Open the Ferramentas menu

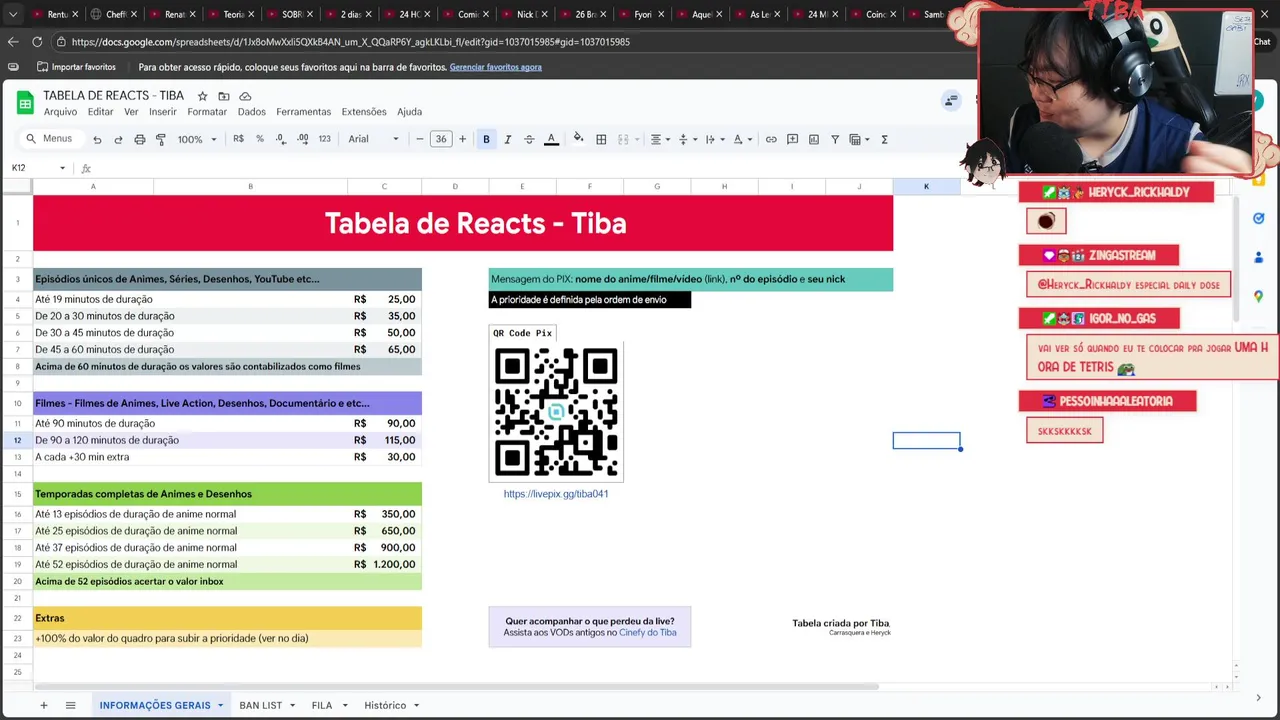(x=303, y=112)
